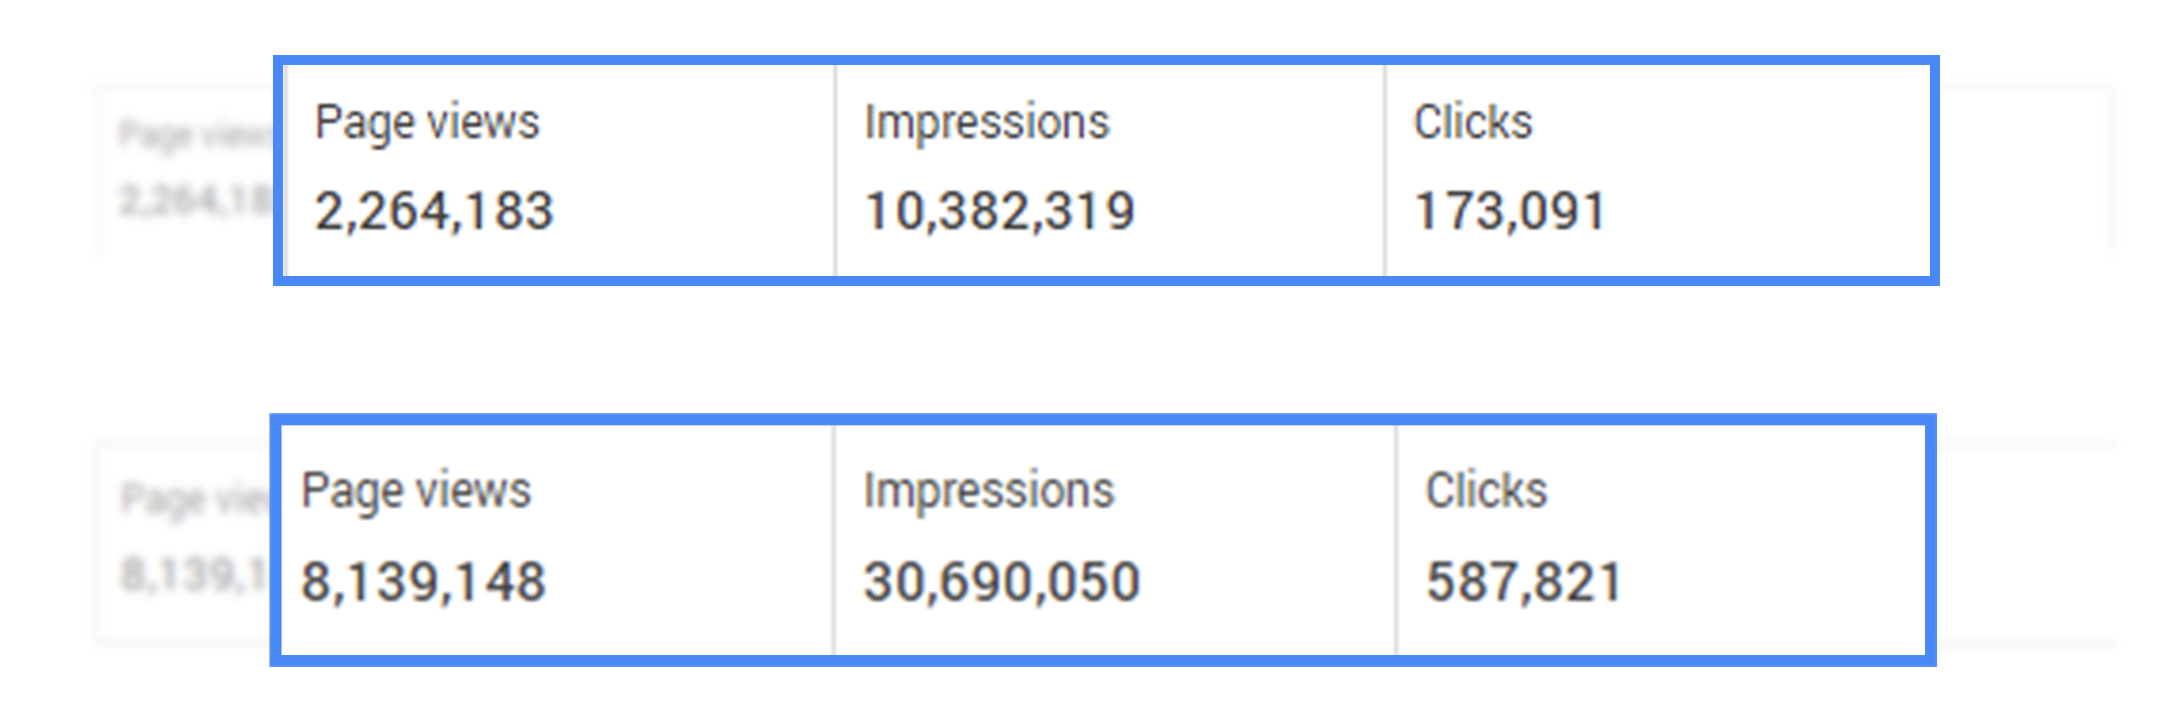Select the bottom Clicks value 587,821

[x=1524, y=582]
